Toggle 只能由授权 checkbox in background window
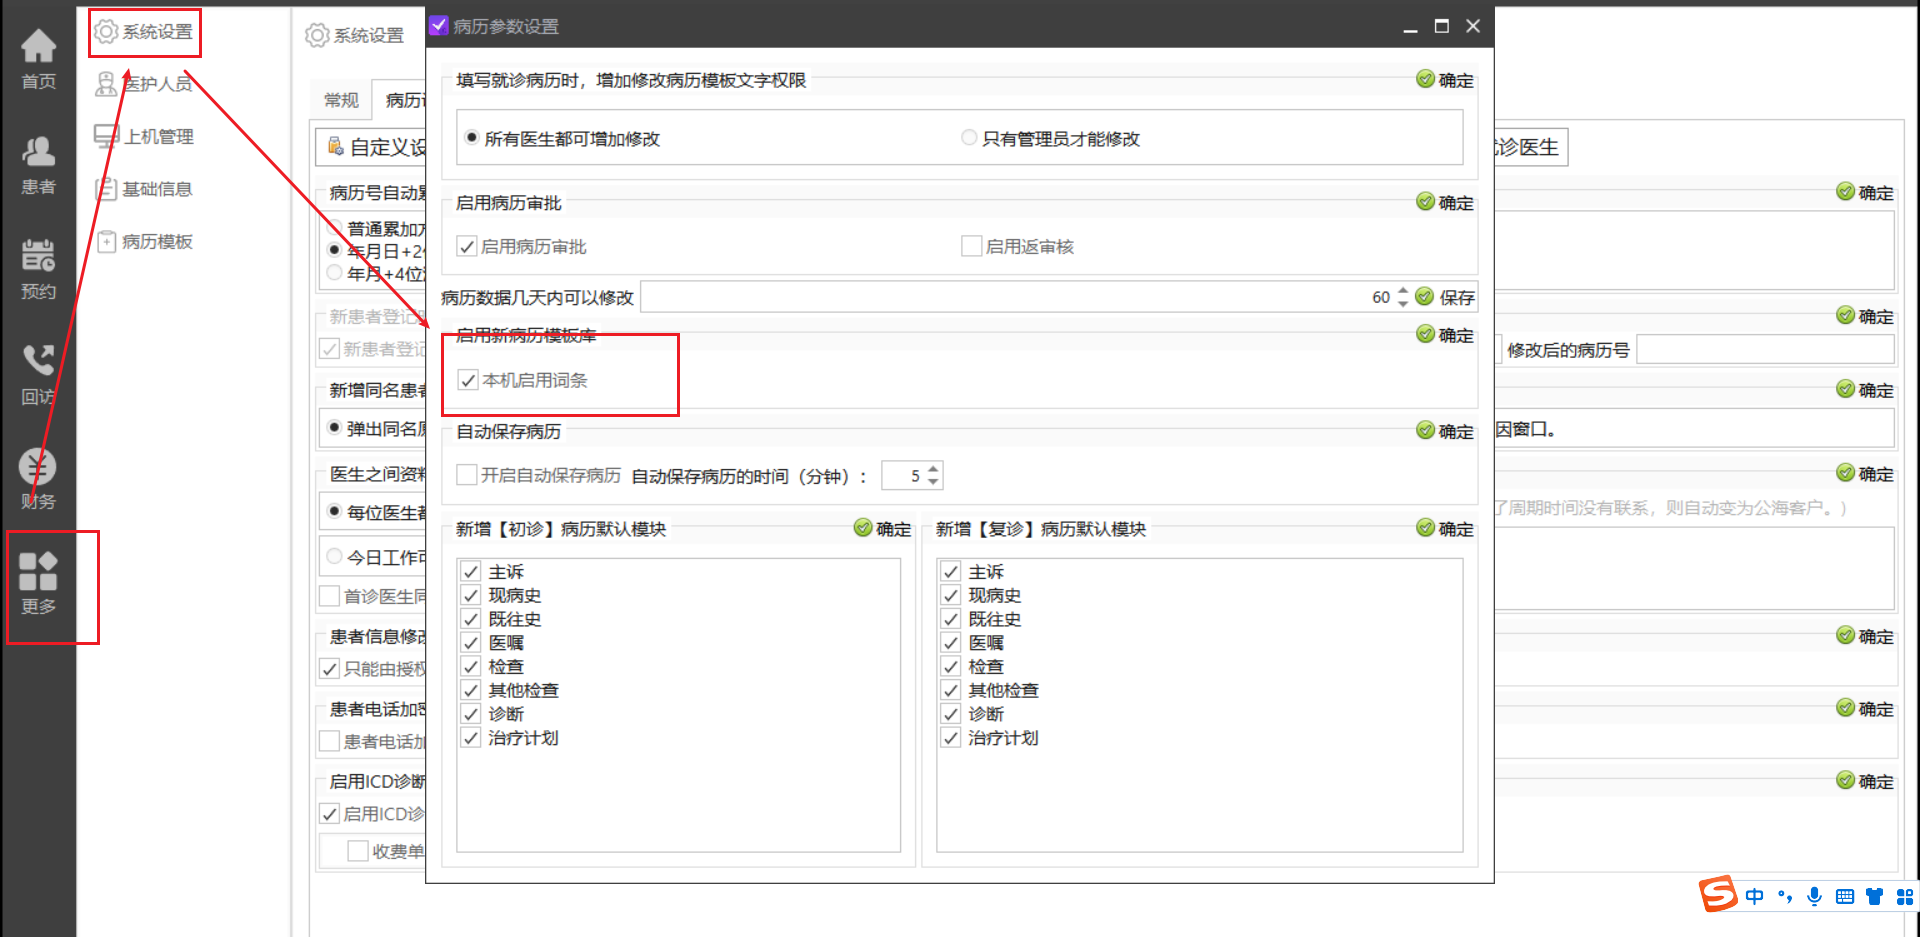 [x=329, y=669]
